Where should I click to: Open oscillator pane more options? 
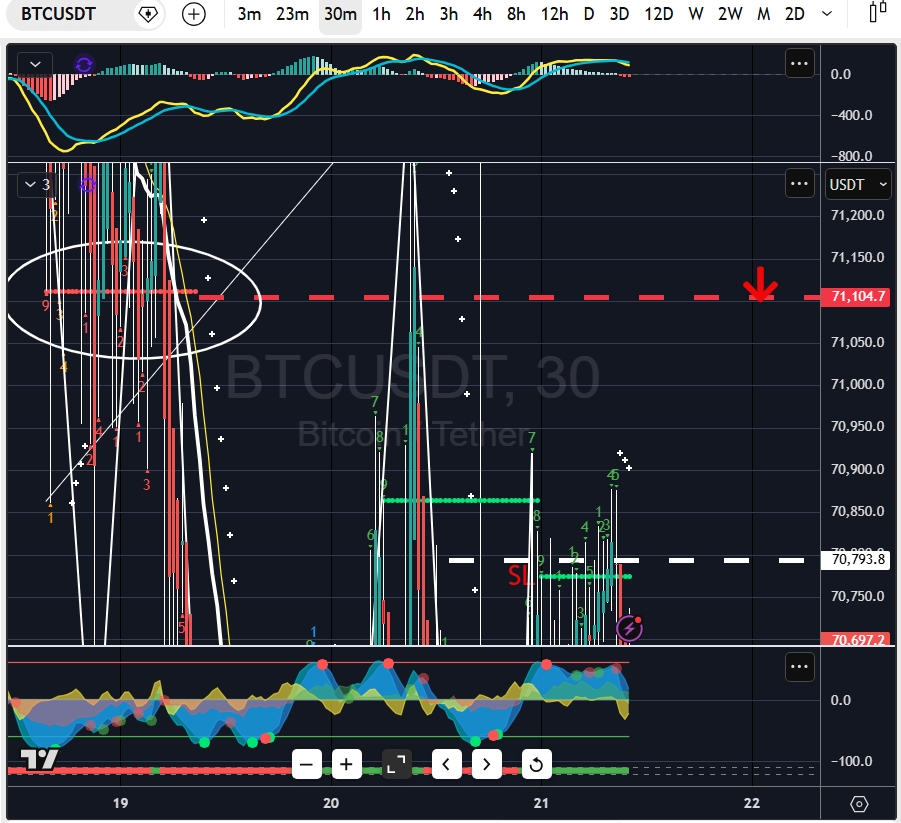click(x=799, y=667)
